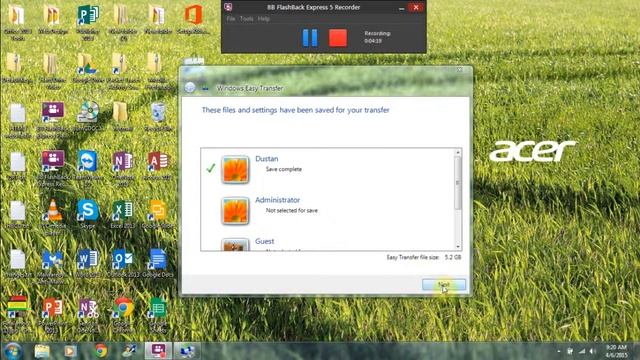Open the Access 2013 desktop shortcut
The height and width of the screenshot is (360, 640).
pyautogui.click(x=158, y=166)
